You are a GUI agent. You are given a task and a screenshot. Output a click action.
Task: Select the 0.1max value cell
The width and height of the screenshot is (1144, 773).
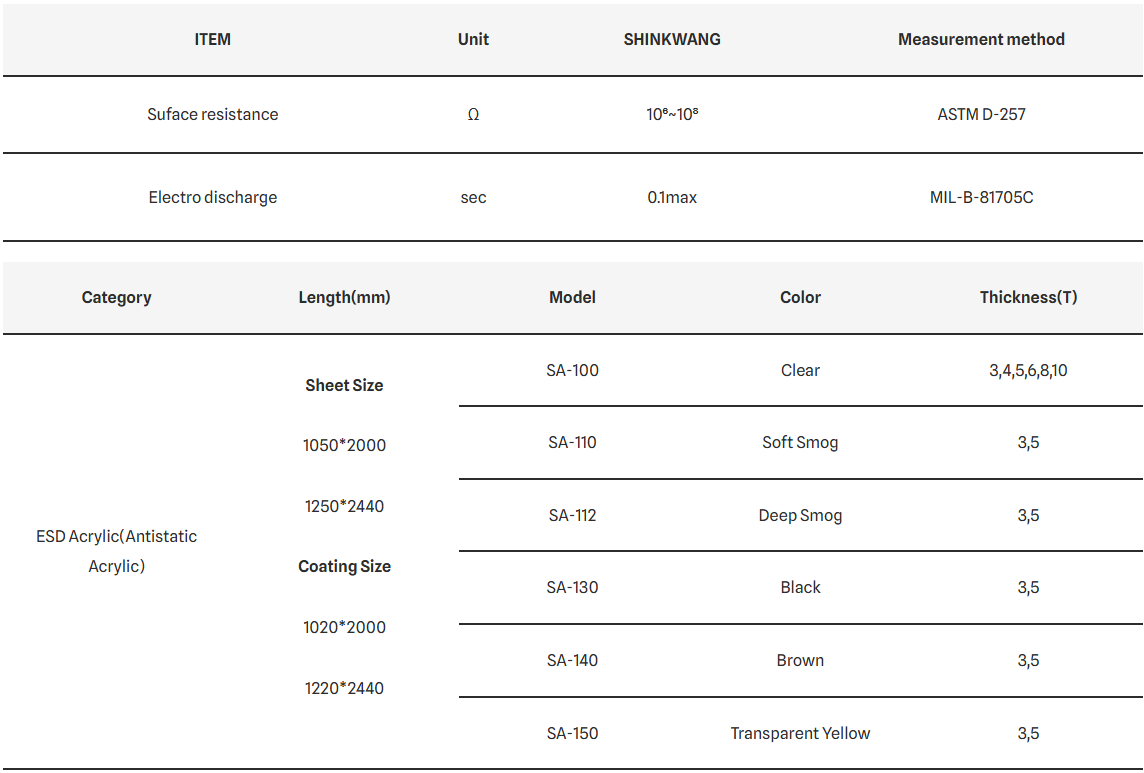(672, 197)
